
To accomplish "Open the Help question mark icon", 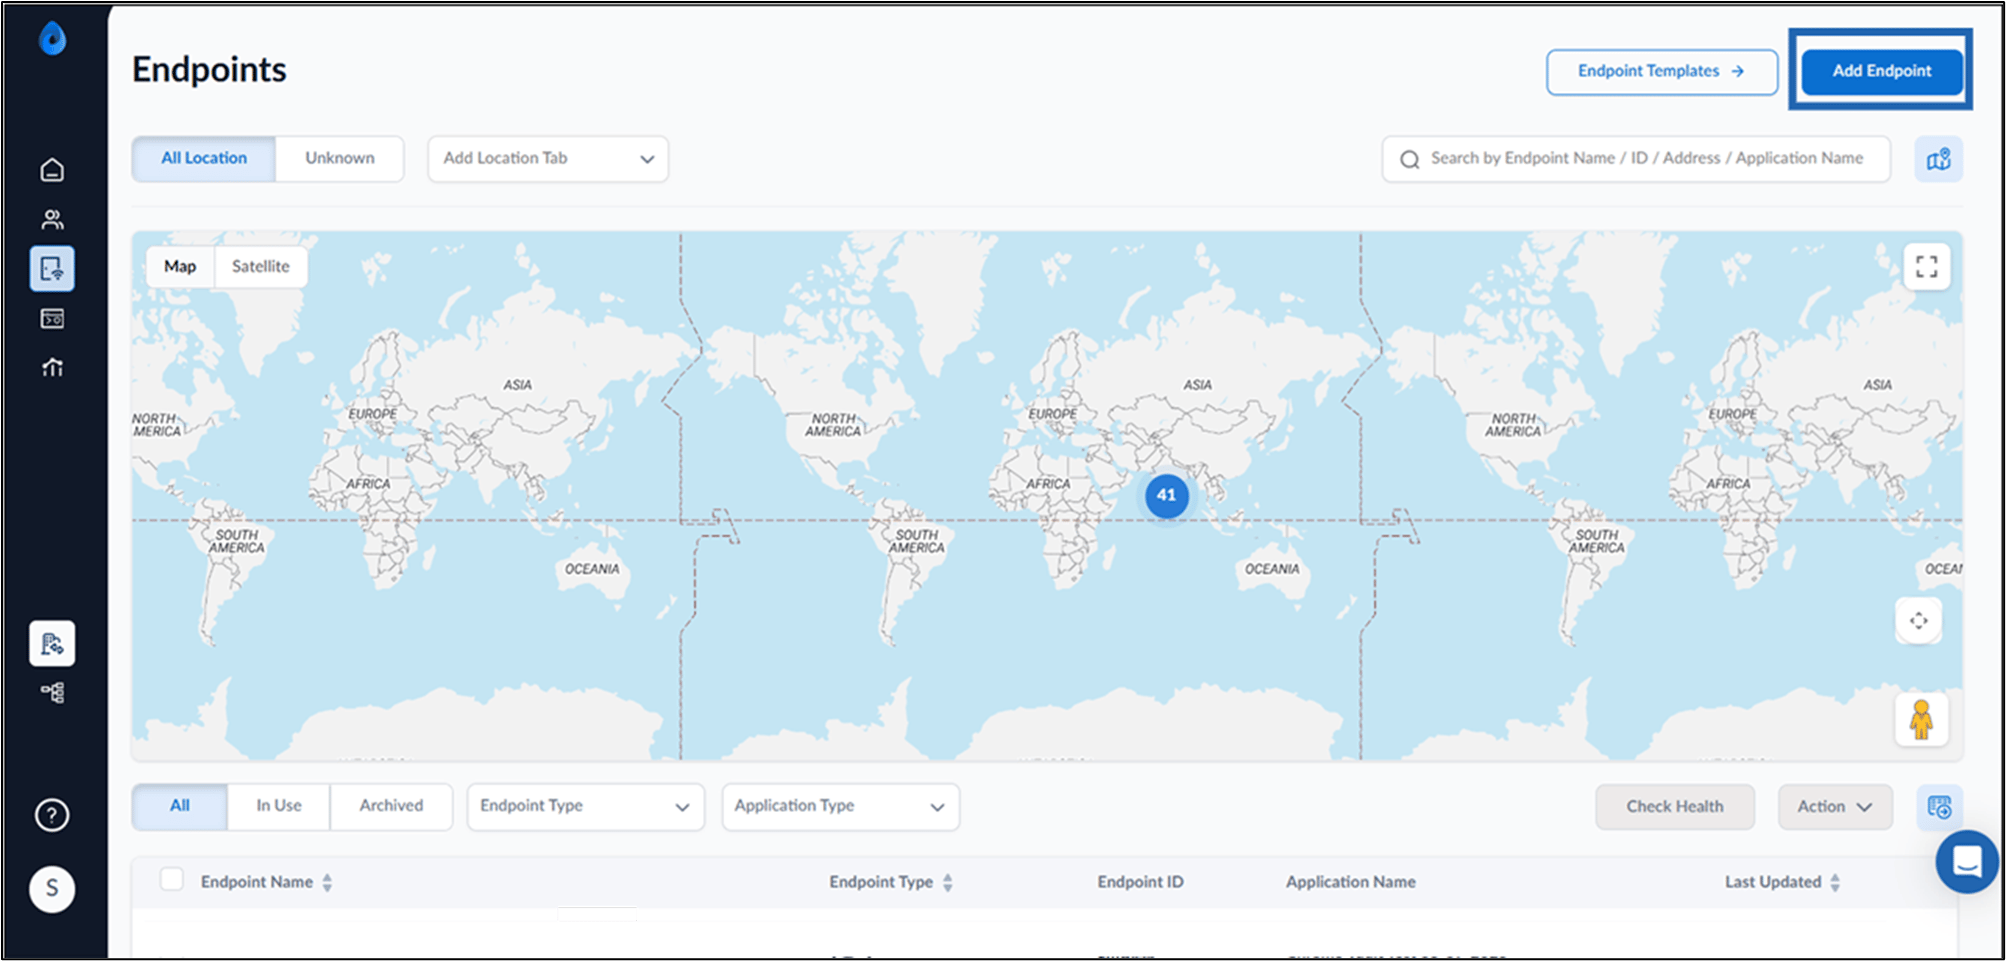I will click(52, 815).
